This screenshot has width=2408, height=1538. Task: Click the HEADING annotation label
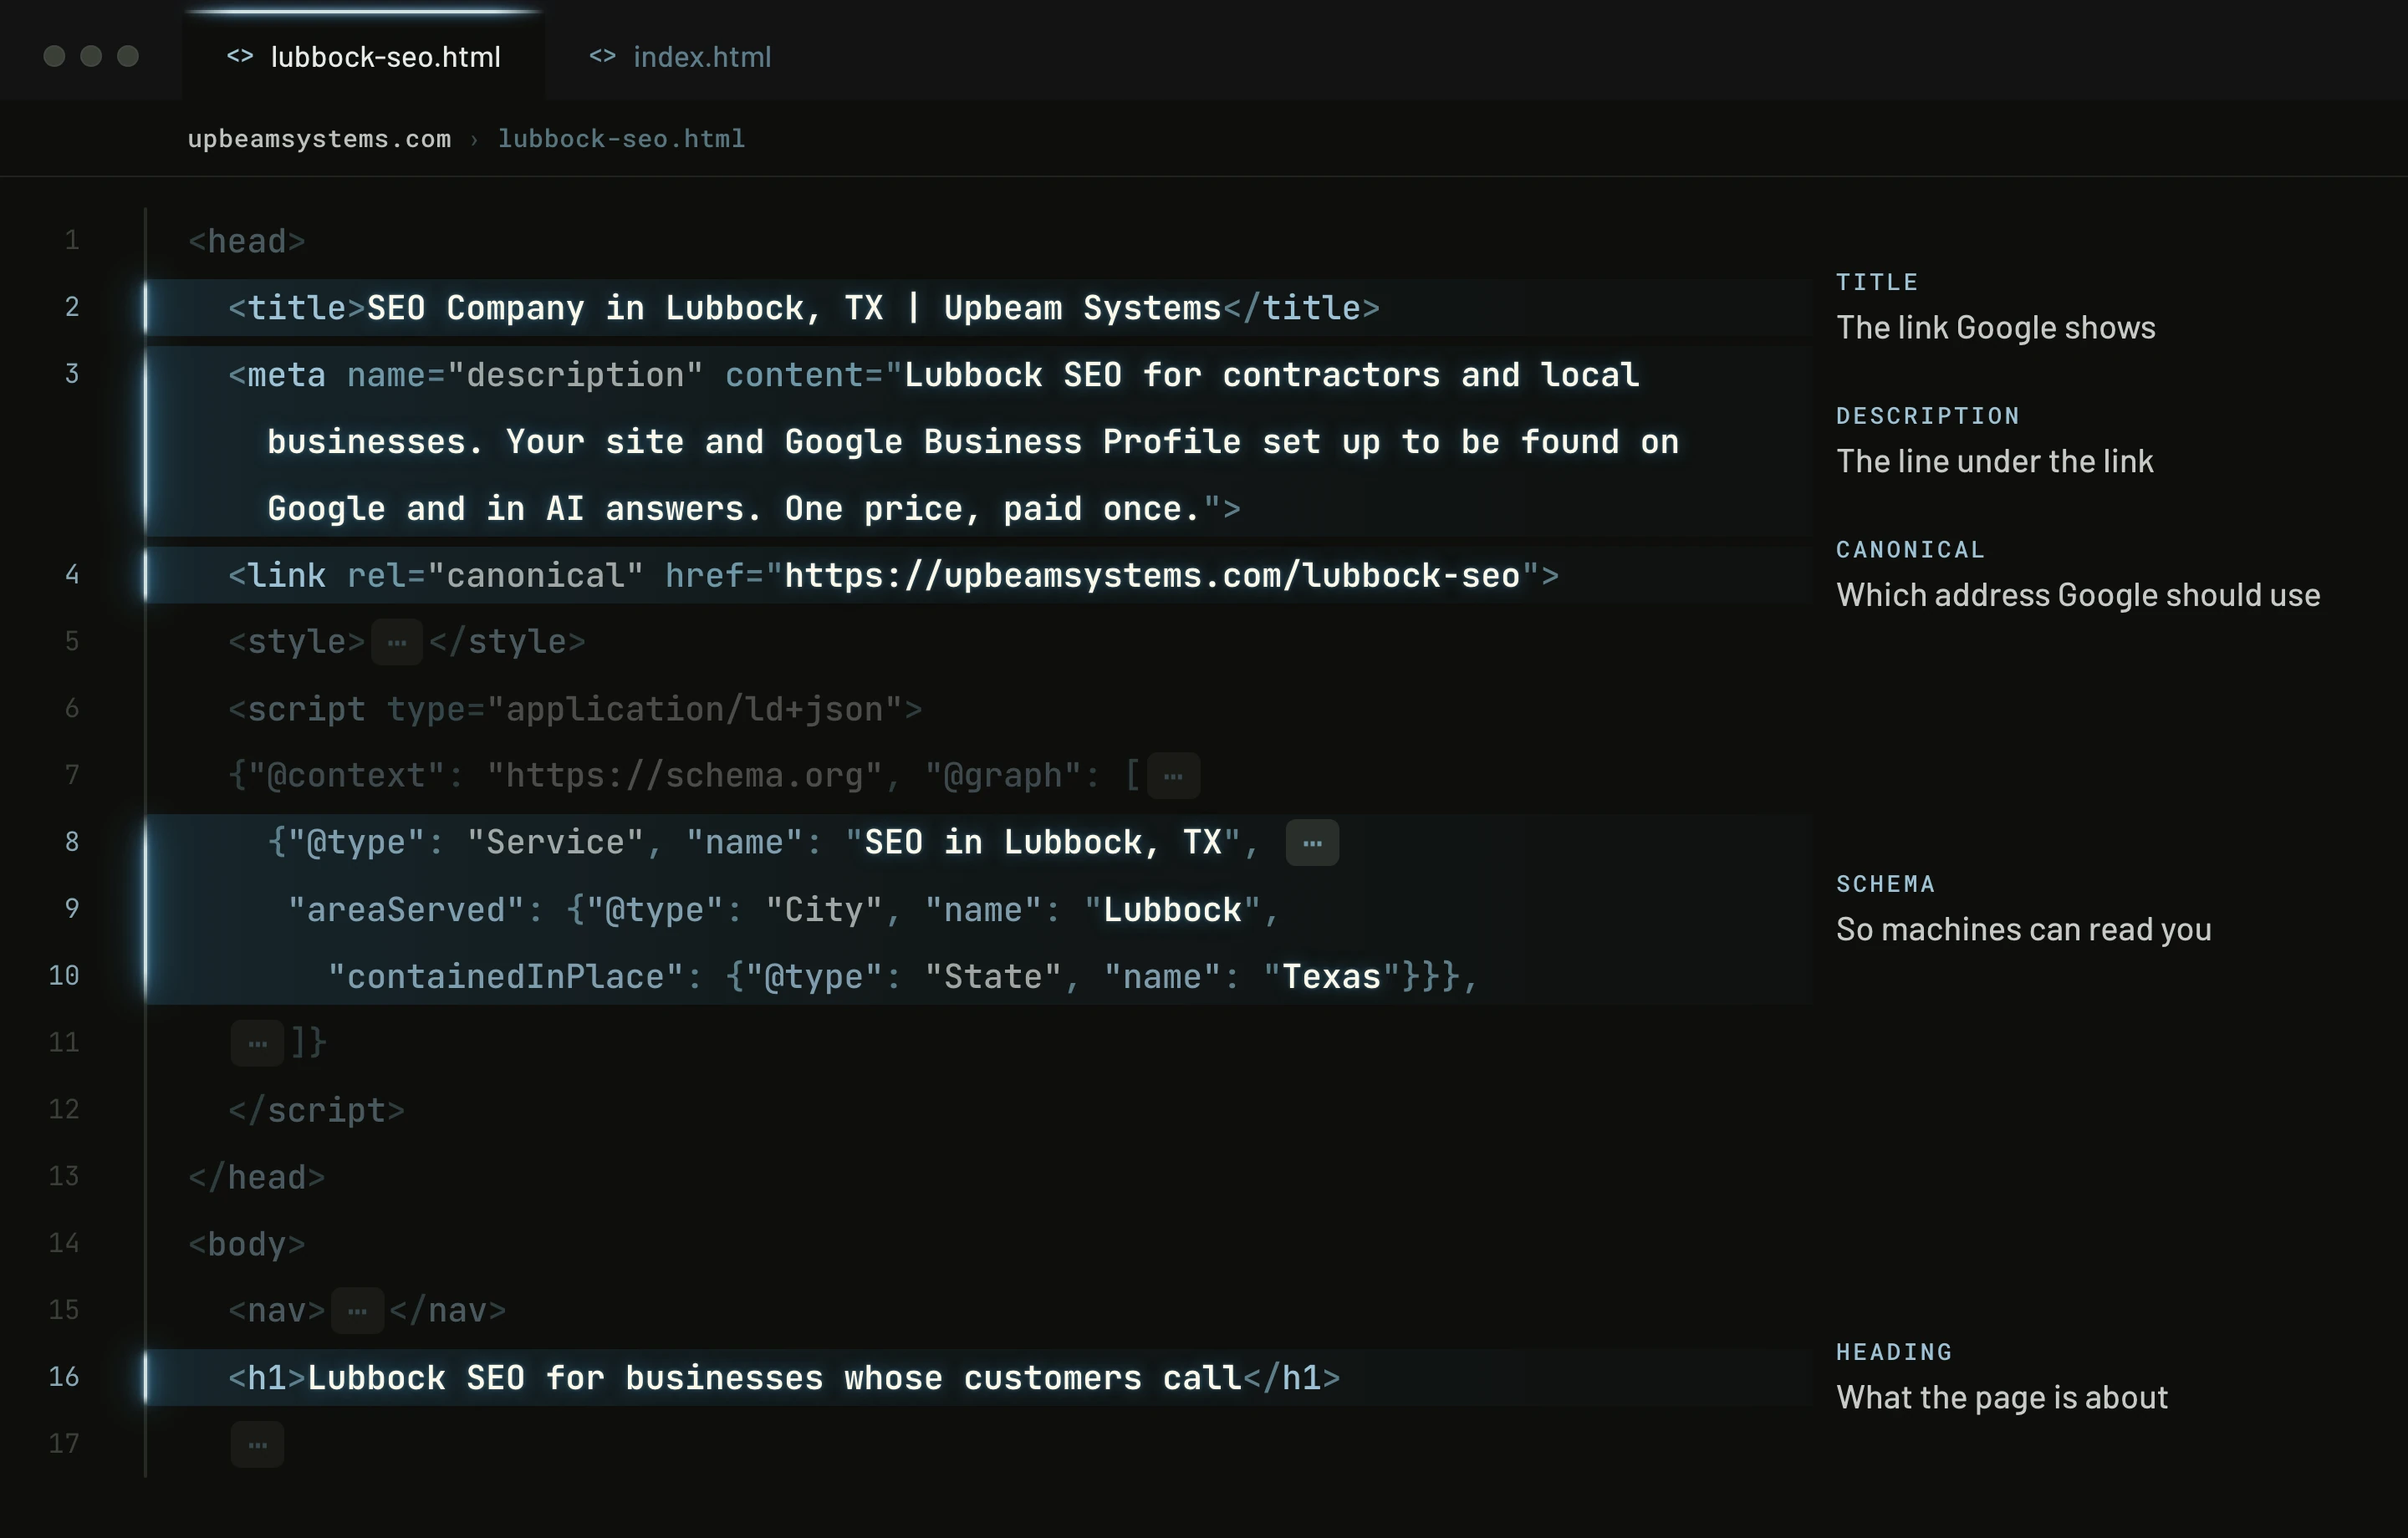click(1894, 1352)
